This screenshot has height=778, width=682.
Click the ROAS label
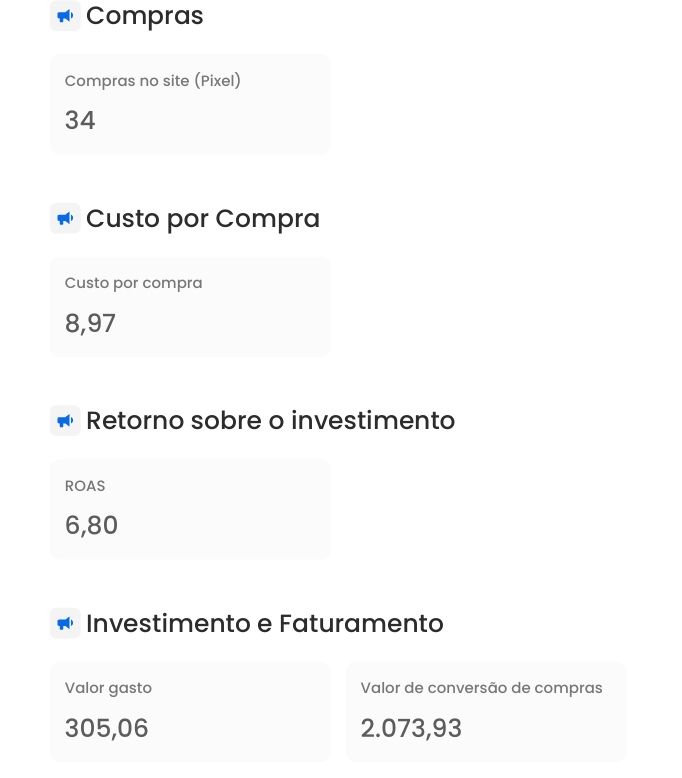(85, 486)
